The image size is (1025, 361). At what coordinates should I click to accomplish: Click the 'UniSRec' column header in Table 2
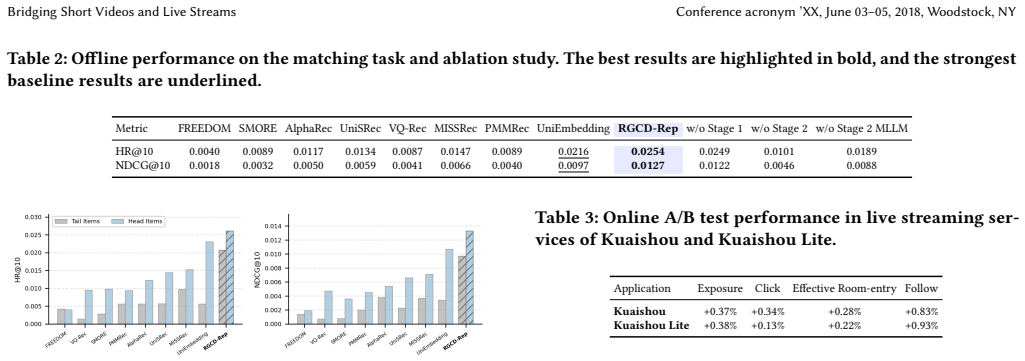[360, 129]
